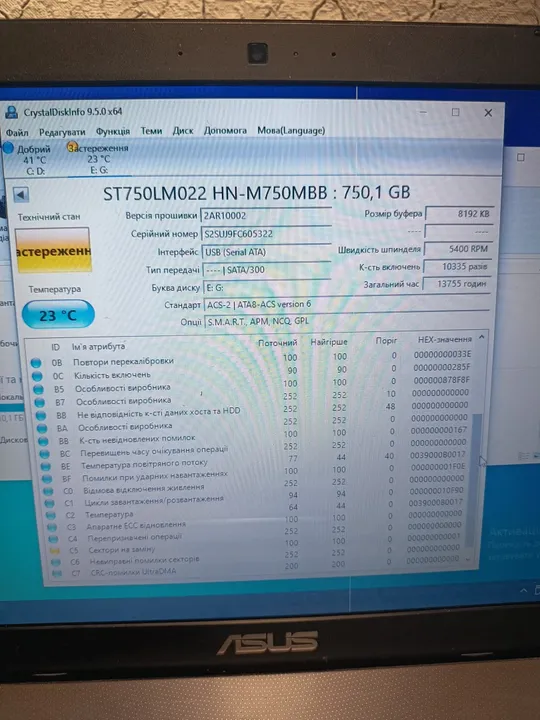Click status circle of row C1
Screen dimensions: 540x720
pos(50,504)
